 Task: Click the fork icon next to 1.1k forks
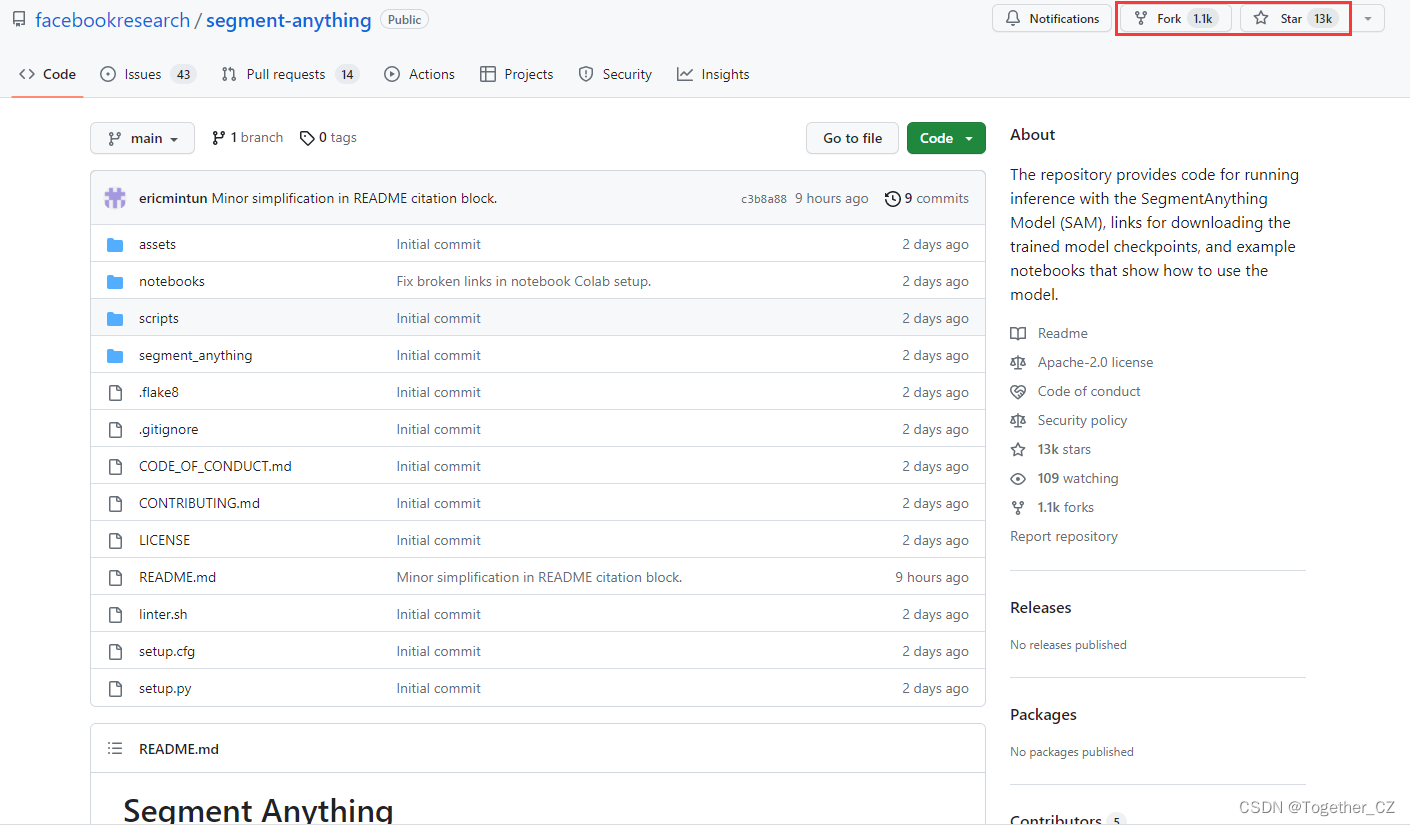pos(1018,507)
